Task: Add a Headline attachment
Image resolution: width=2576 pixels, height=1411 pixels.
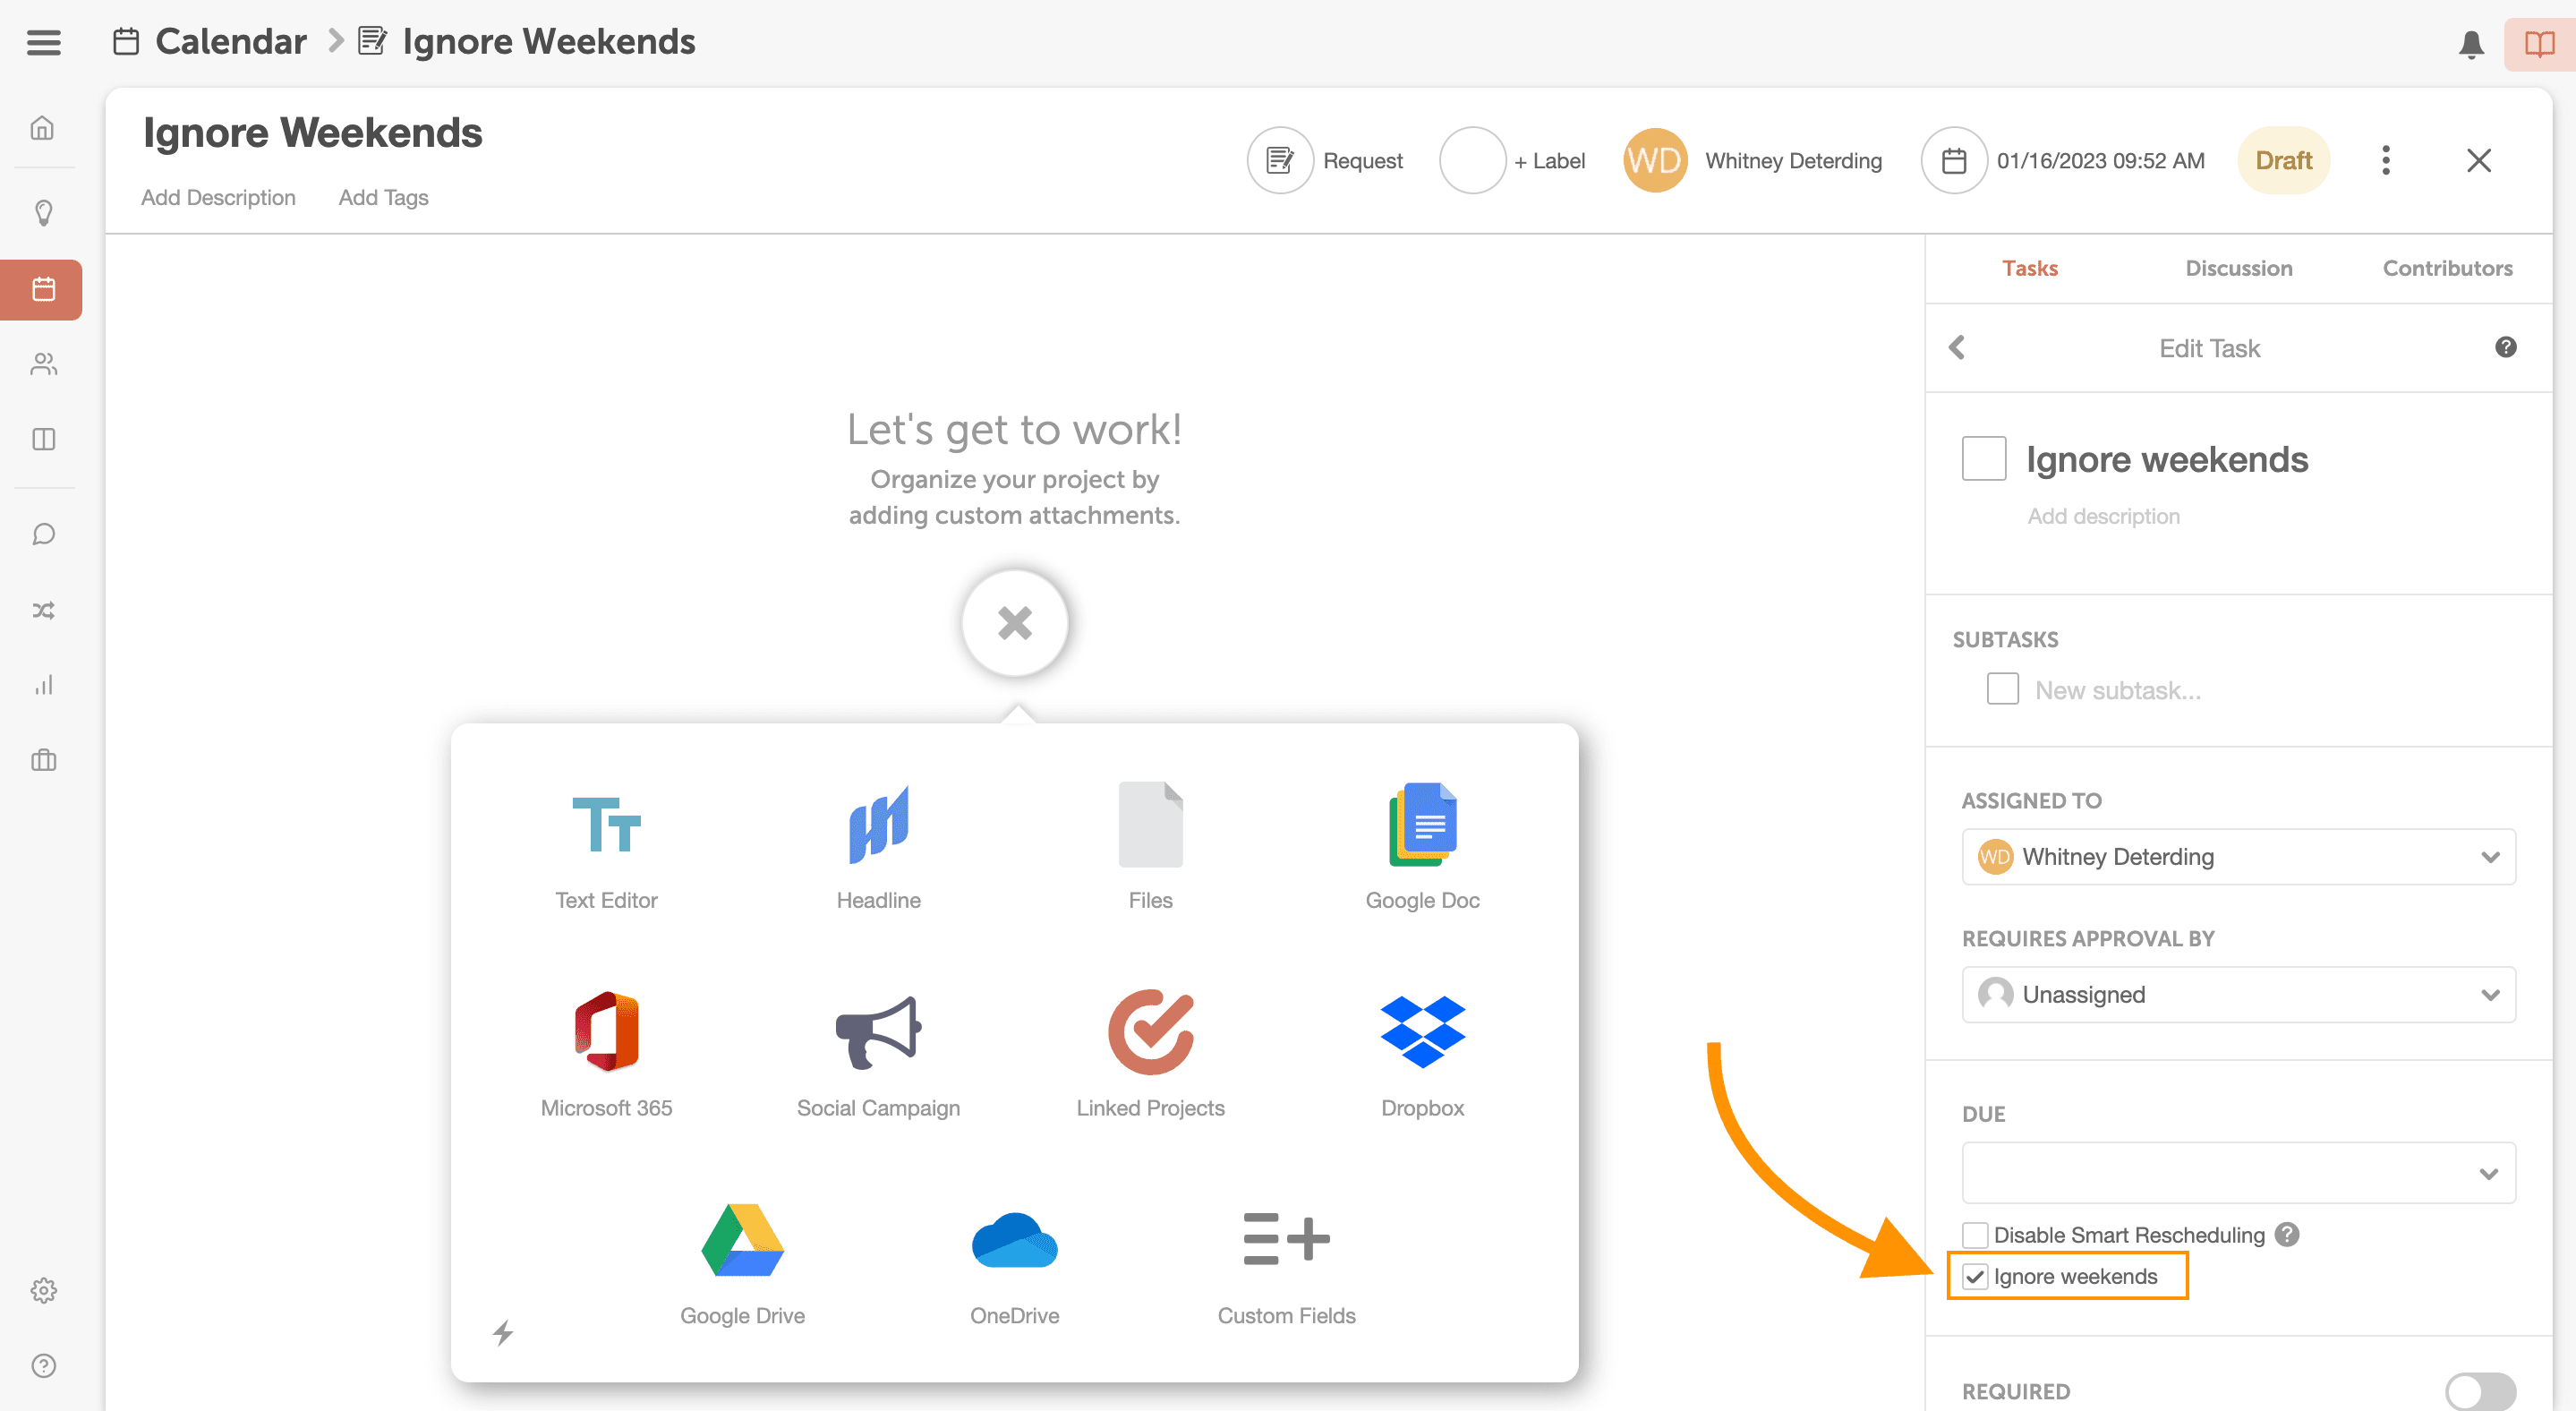Action: click(x=878, y=825)
